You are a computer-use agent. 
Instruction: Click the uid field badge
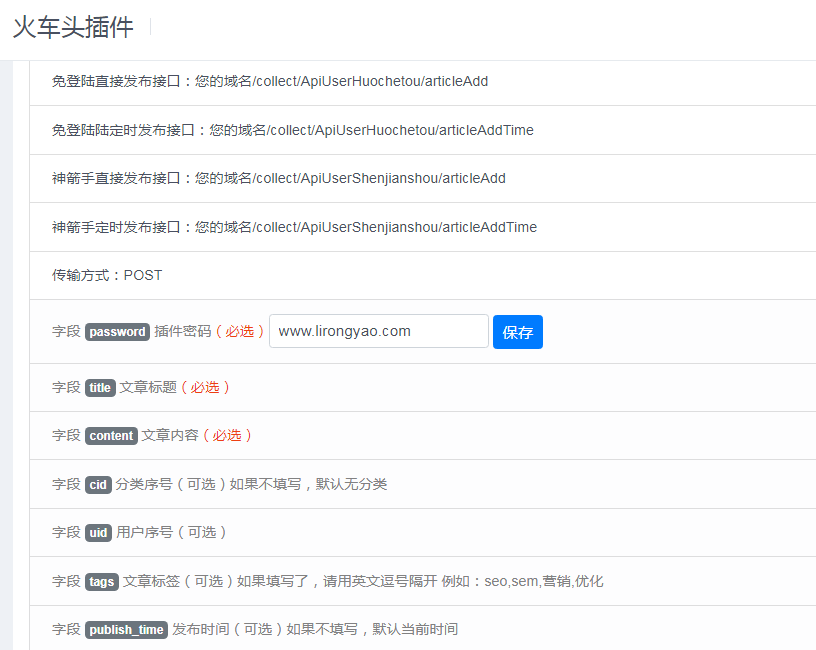click(x=98, y=532)
